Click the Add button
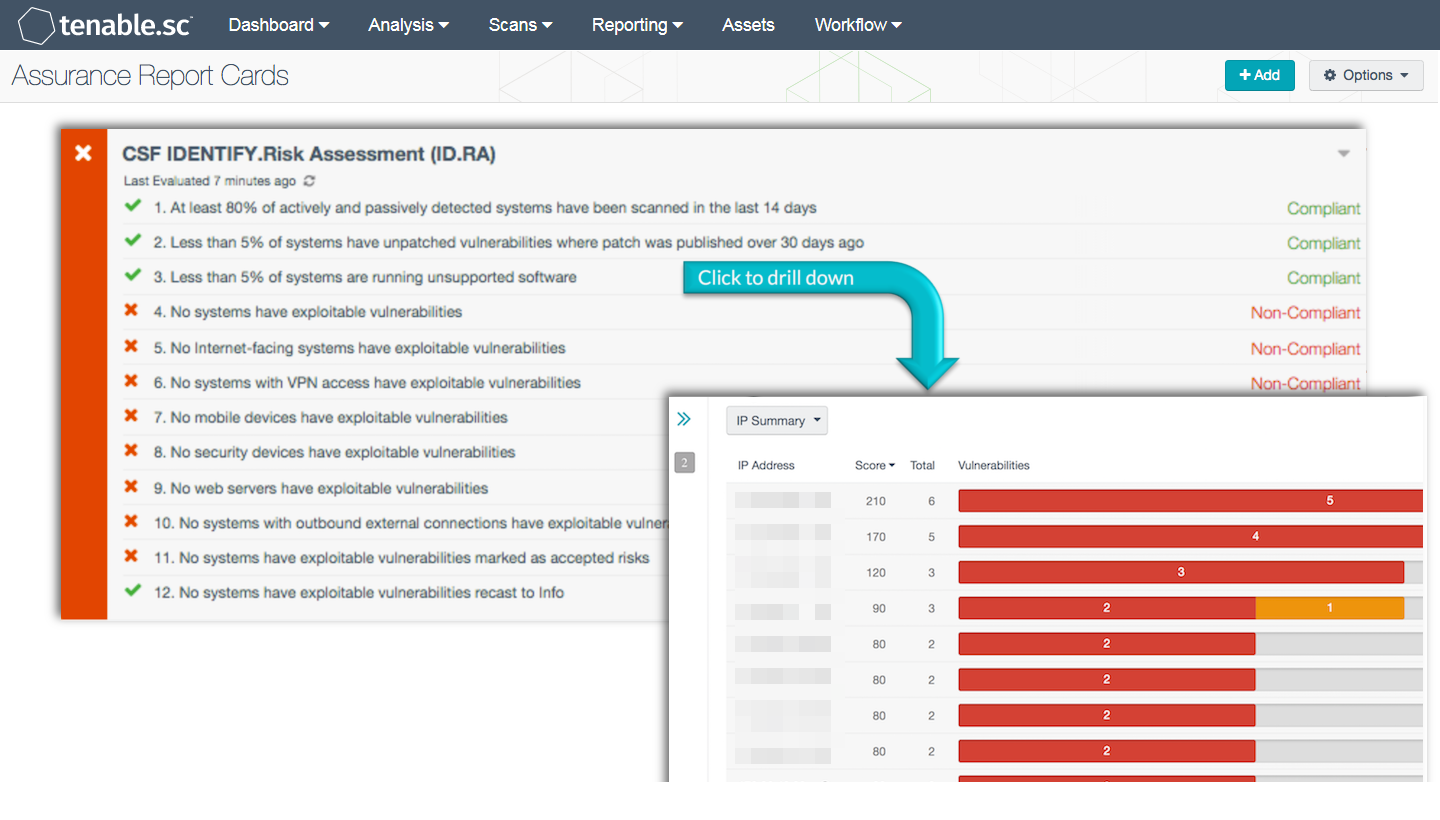Viewport: 1440px width, 820px height. [1260, 75]
